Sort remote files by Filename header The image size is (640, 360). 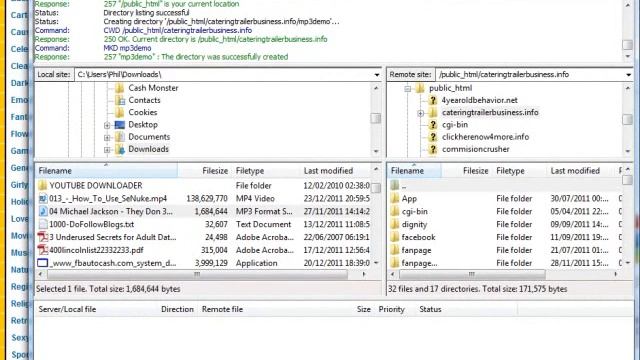(x=414, y=171)
